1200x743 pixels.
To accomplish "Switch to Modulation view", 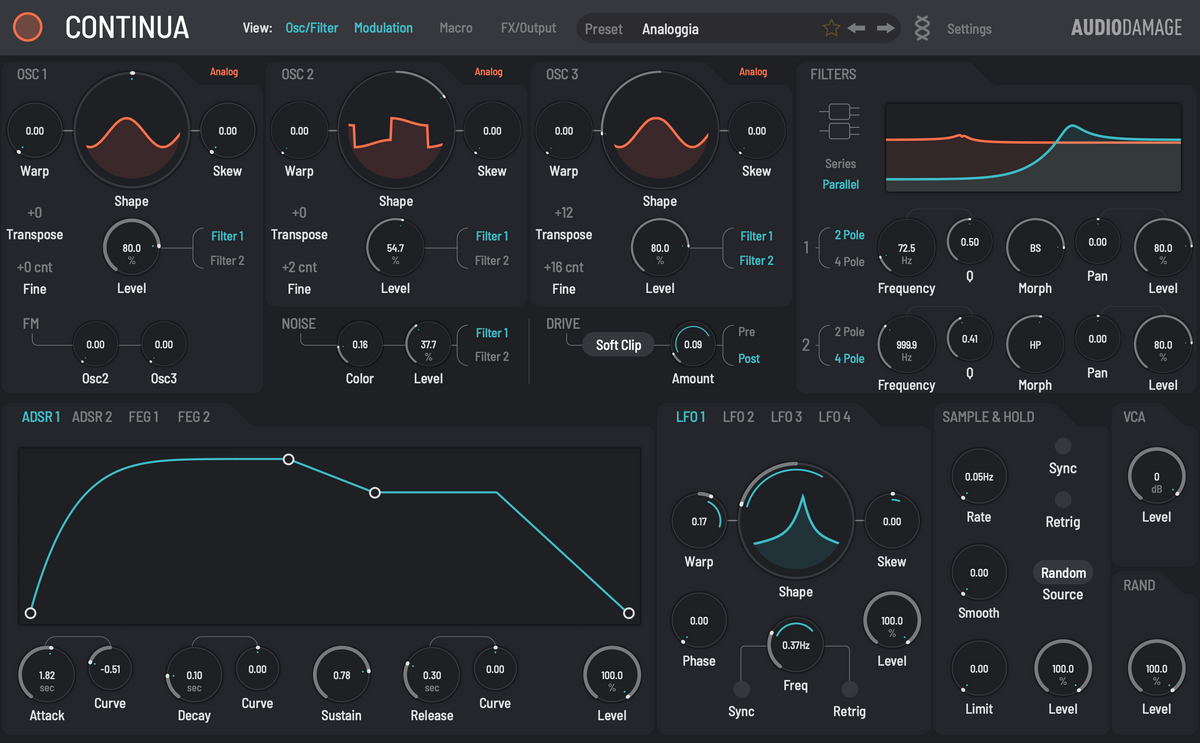I will pos(383,28).
